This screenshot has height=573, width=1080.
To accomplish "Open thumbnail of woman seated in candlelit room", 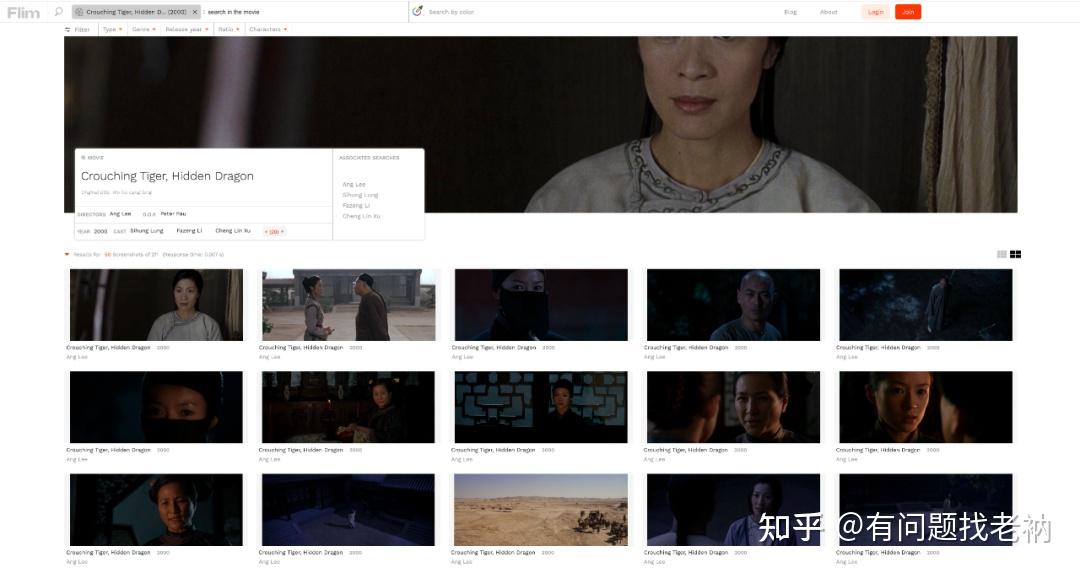I will (349, 407).
